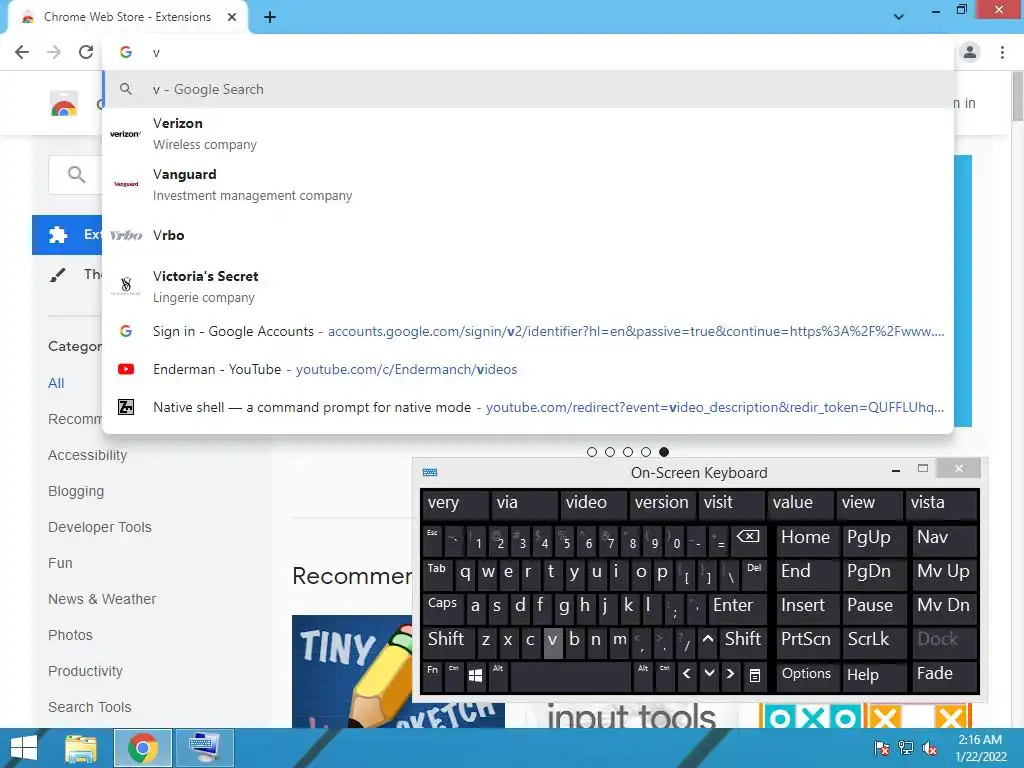Select Developer Tools category
This screenshot has height=768, width=1024.
100,527
